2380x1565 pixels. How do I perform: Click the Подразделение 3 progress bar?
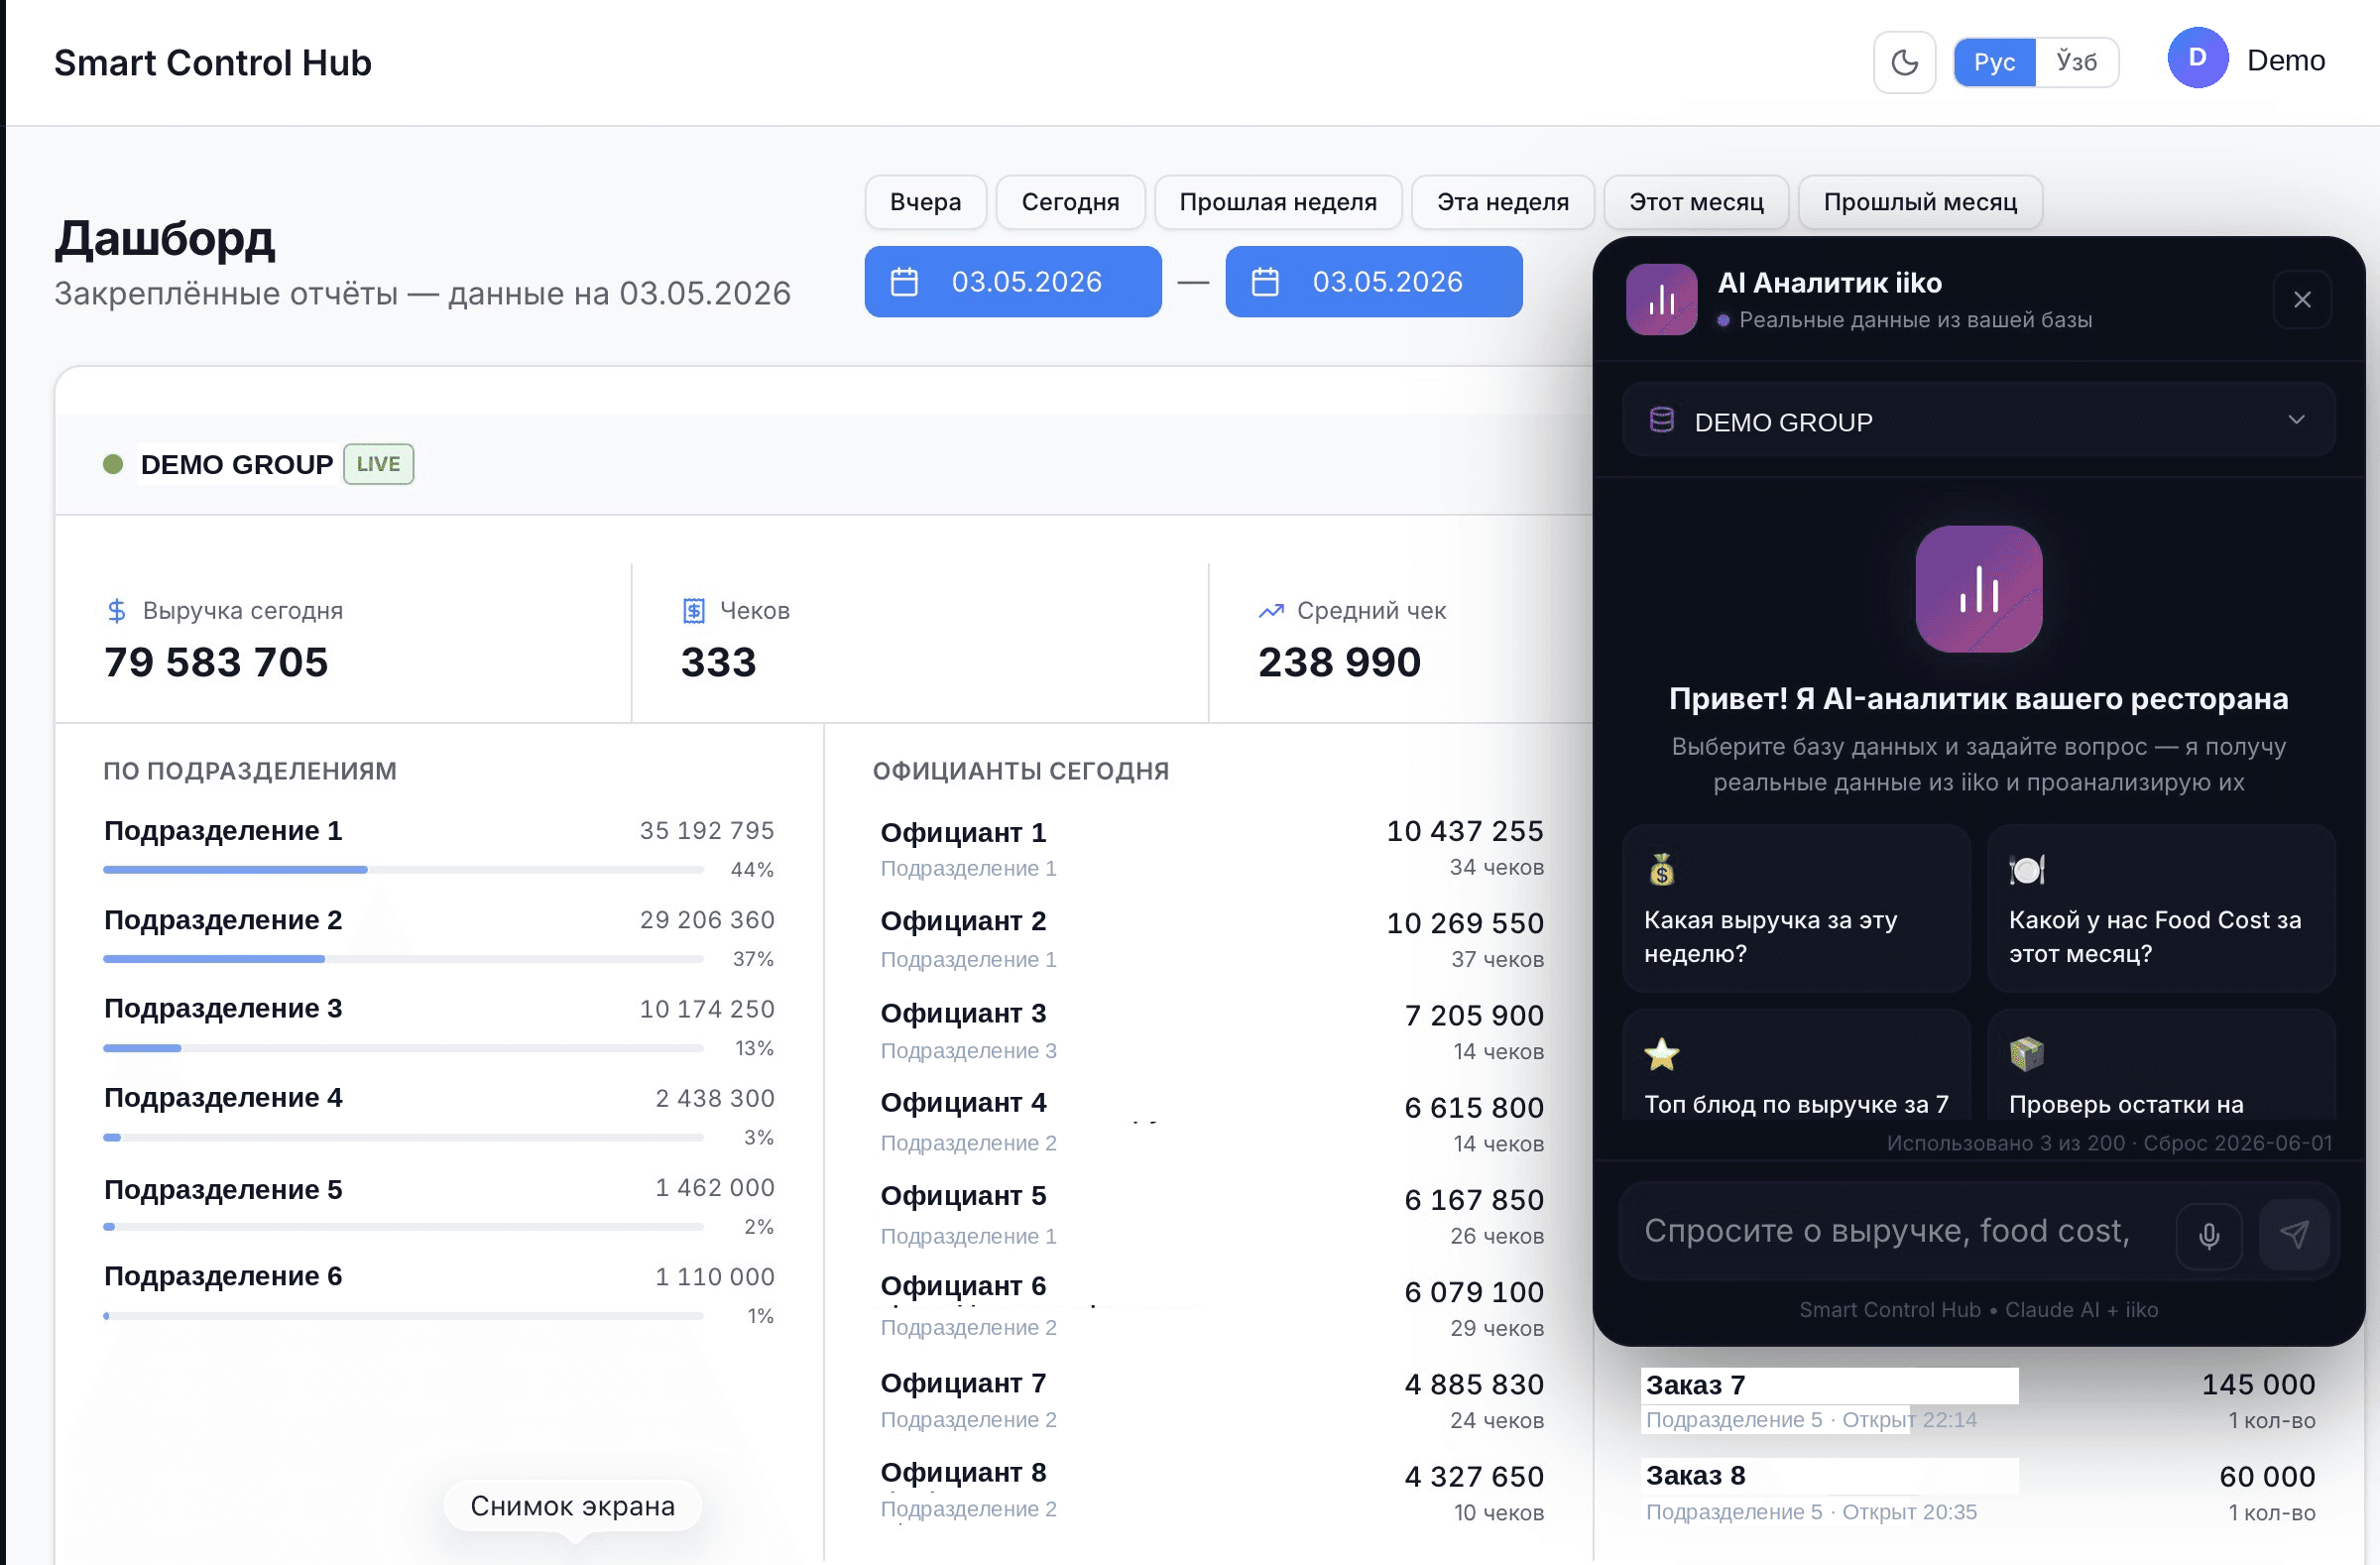coord(403,1048)
